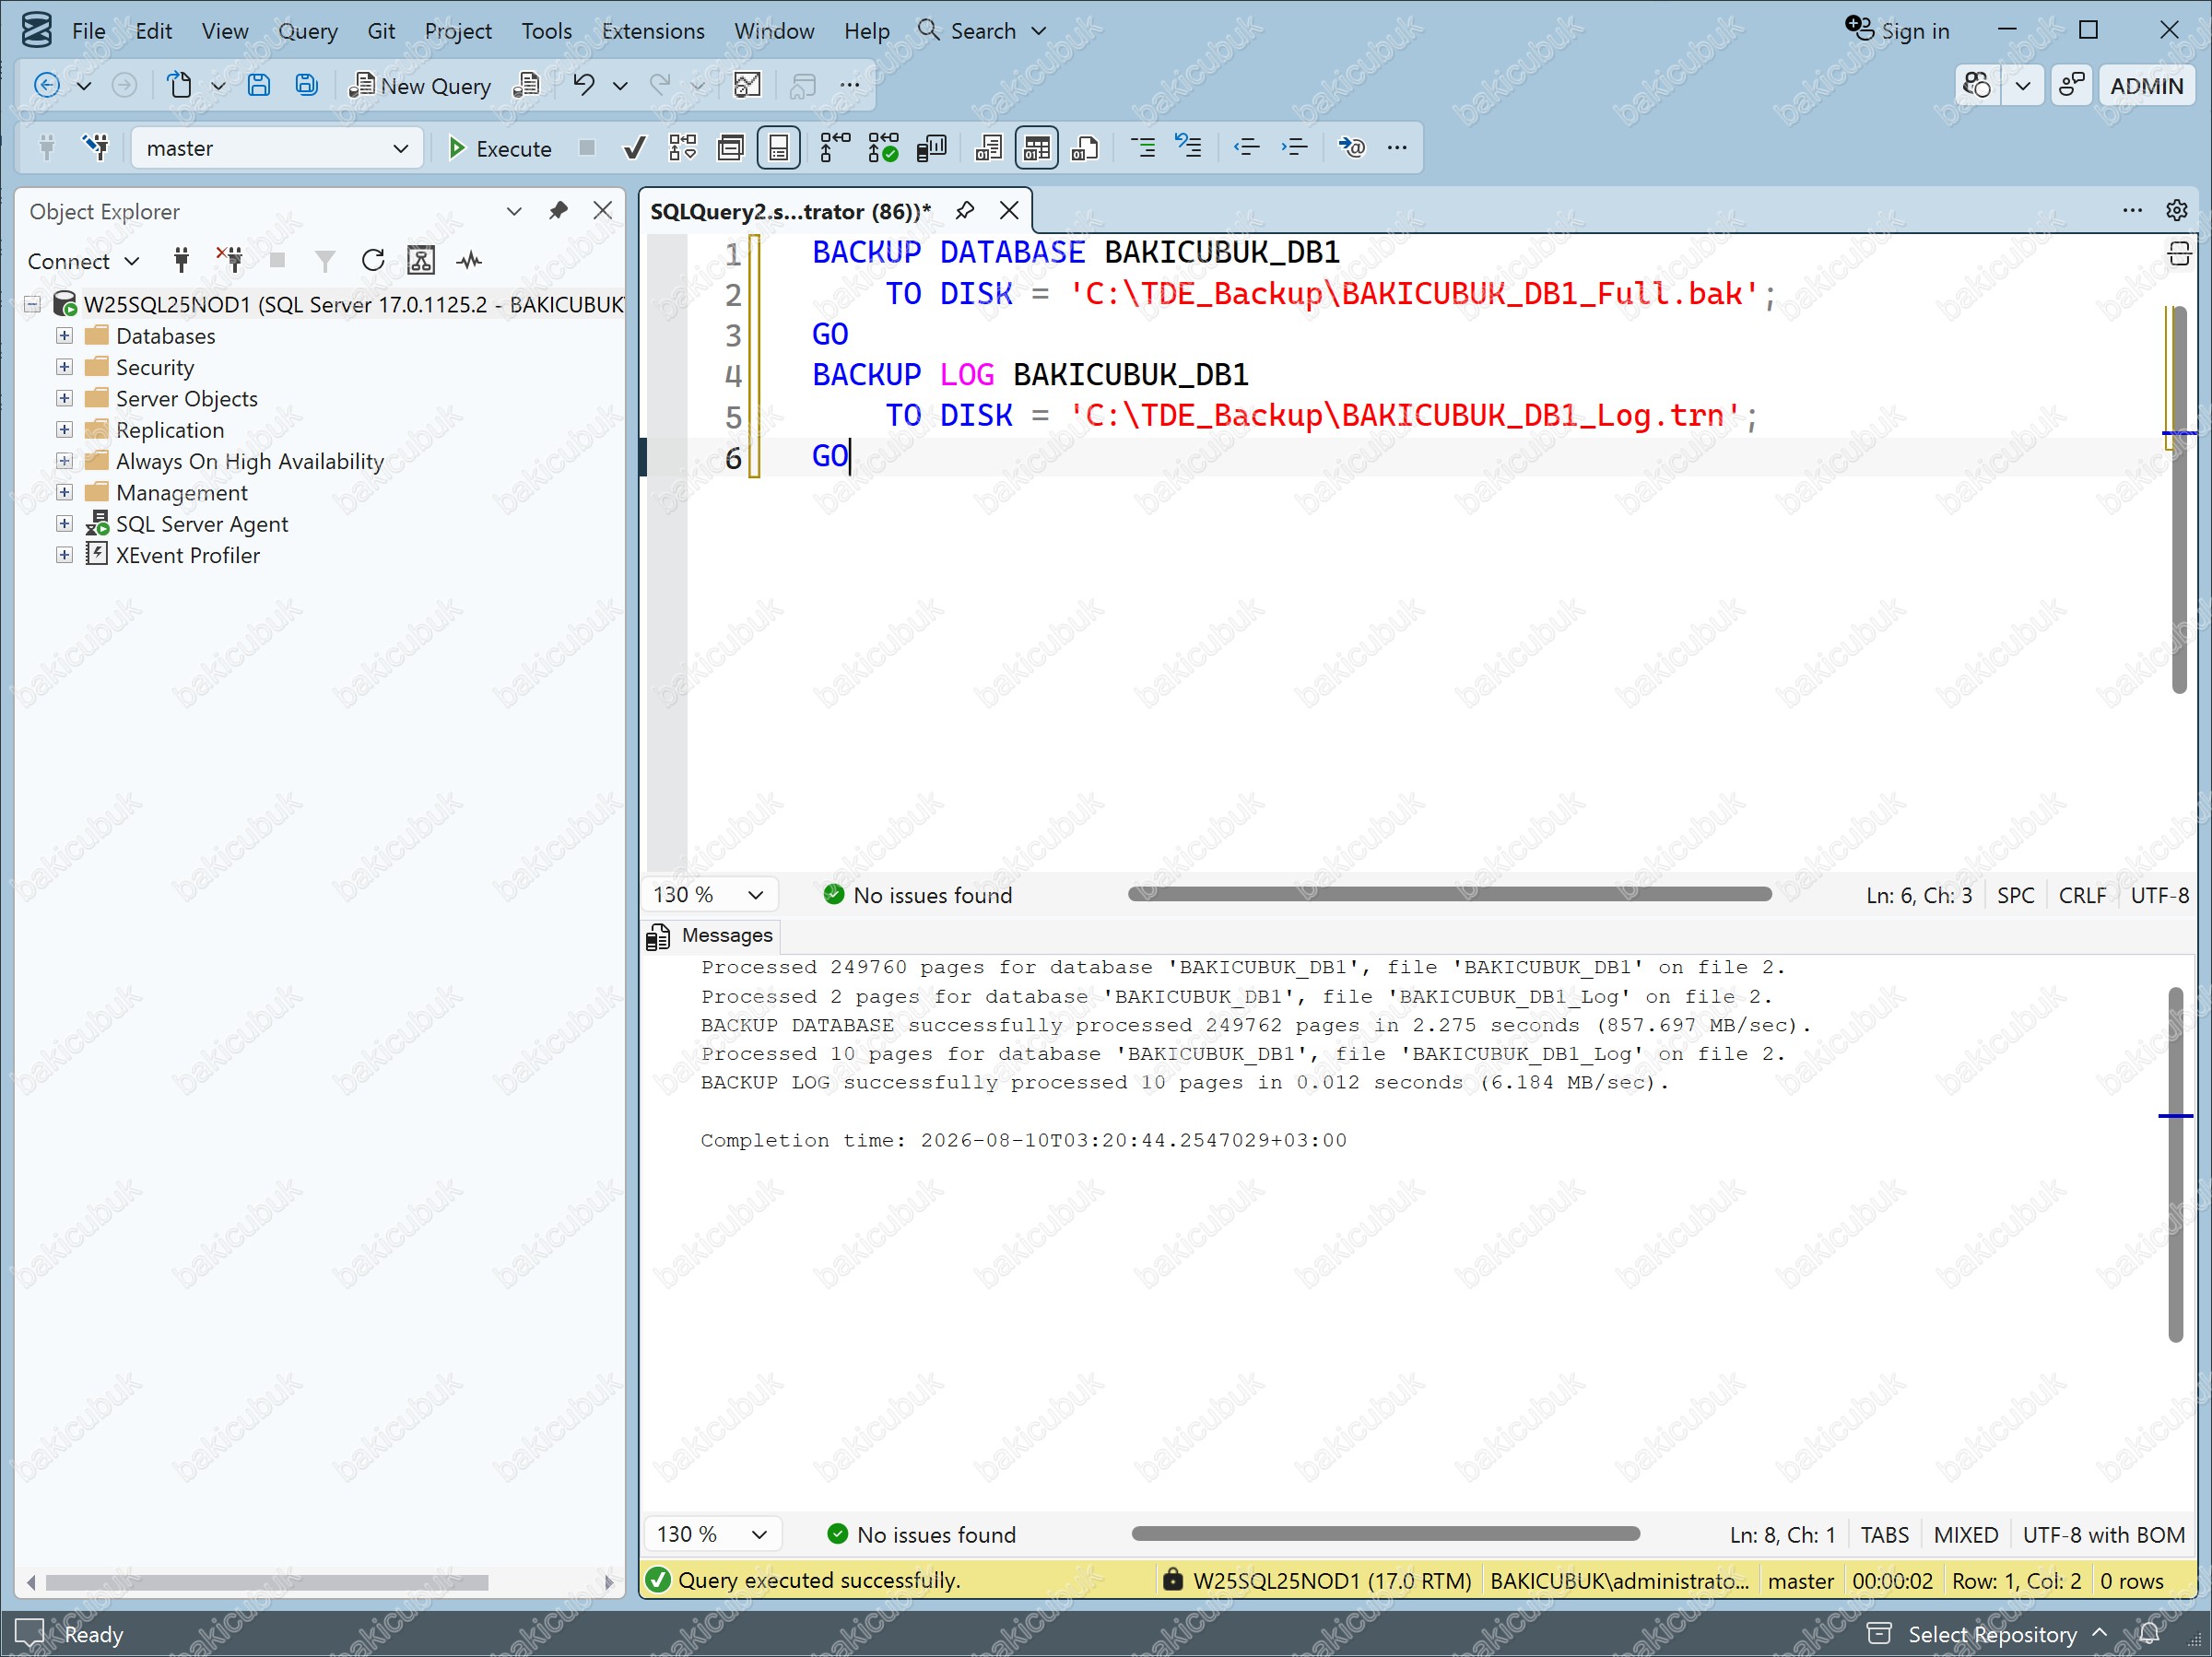Open the editor settings gear icon

coord(2176,210)
